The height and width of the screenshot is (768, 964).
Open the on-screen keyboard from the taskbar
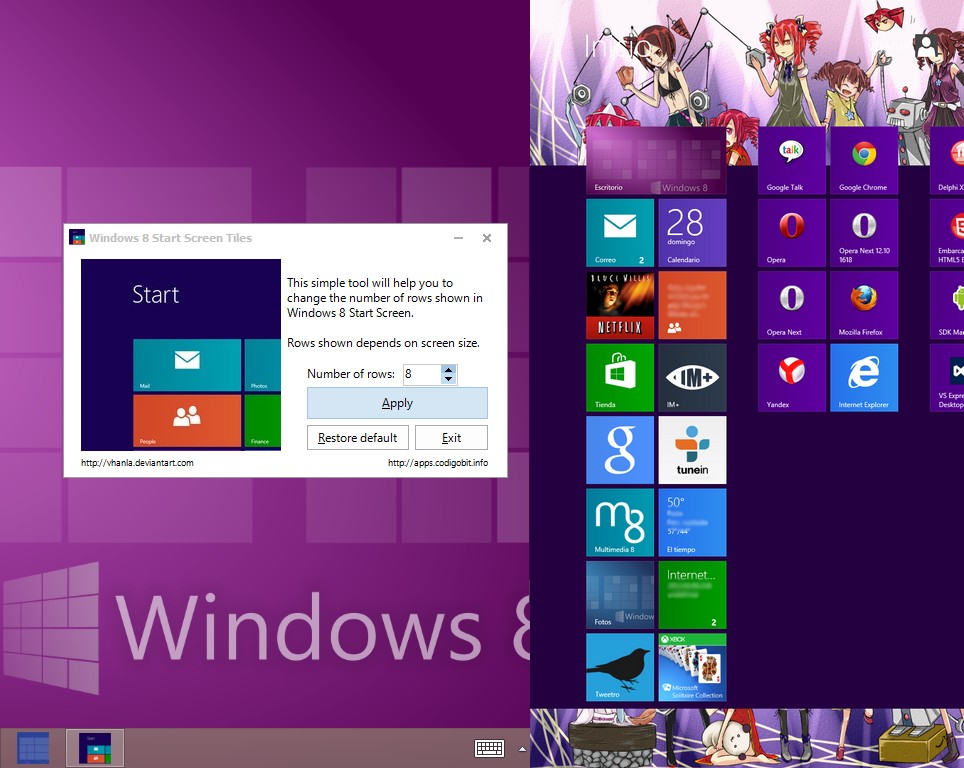click(x=490, y=748)
